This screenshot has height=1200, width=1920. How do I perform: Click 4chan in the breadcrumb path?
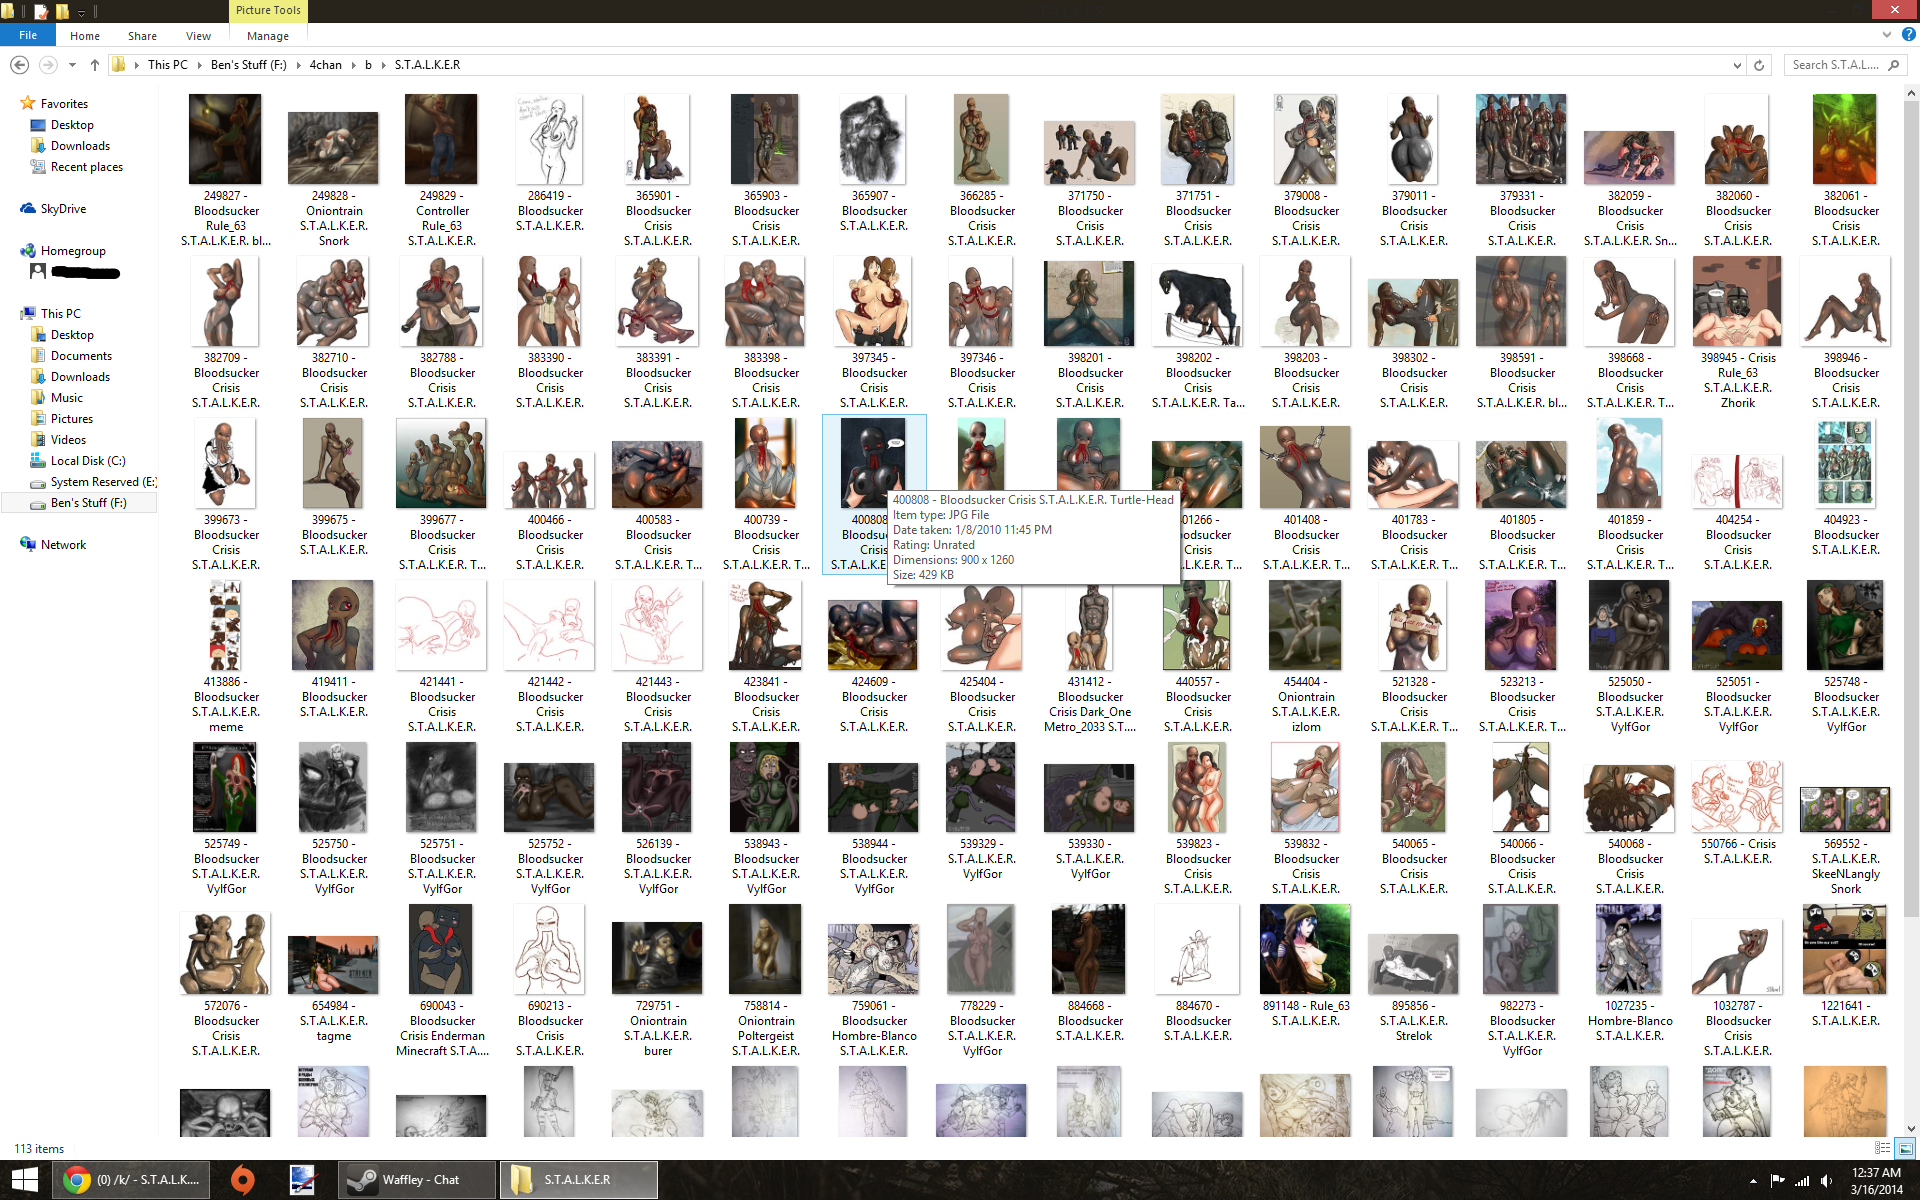(325, 65)
